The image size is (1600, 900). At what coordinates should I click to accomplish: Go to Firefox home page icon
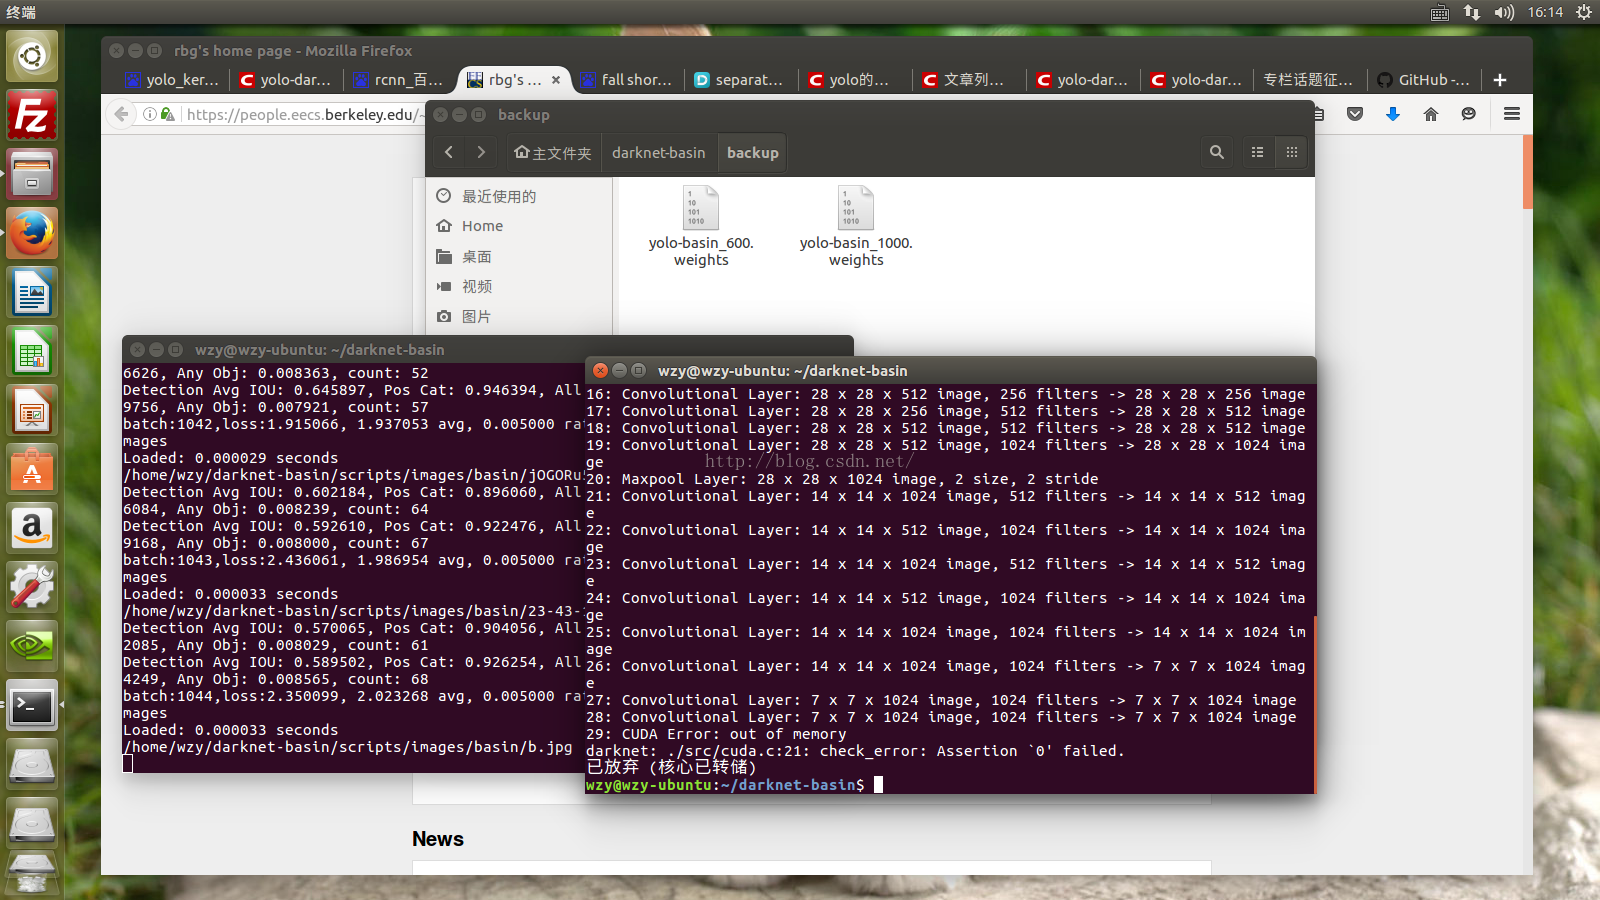pyautogui.click(x=1431, y=114)
